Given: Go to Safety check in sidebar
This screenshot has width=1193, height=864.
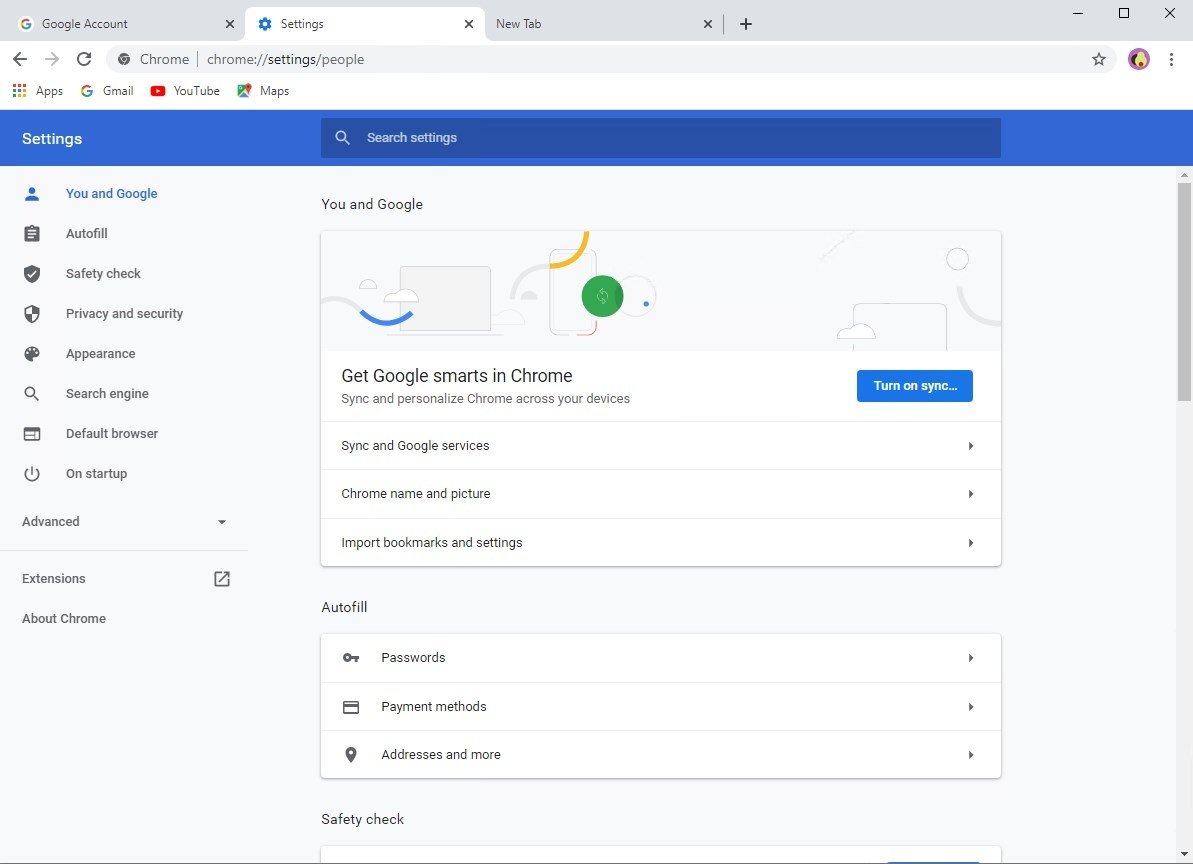Looking at the screenshot, I should tap(103, 274).
